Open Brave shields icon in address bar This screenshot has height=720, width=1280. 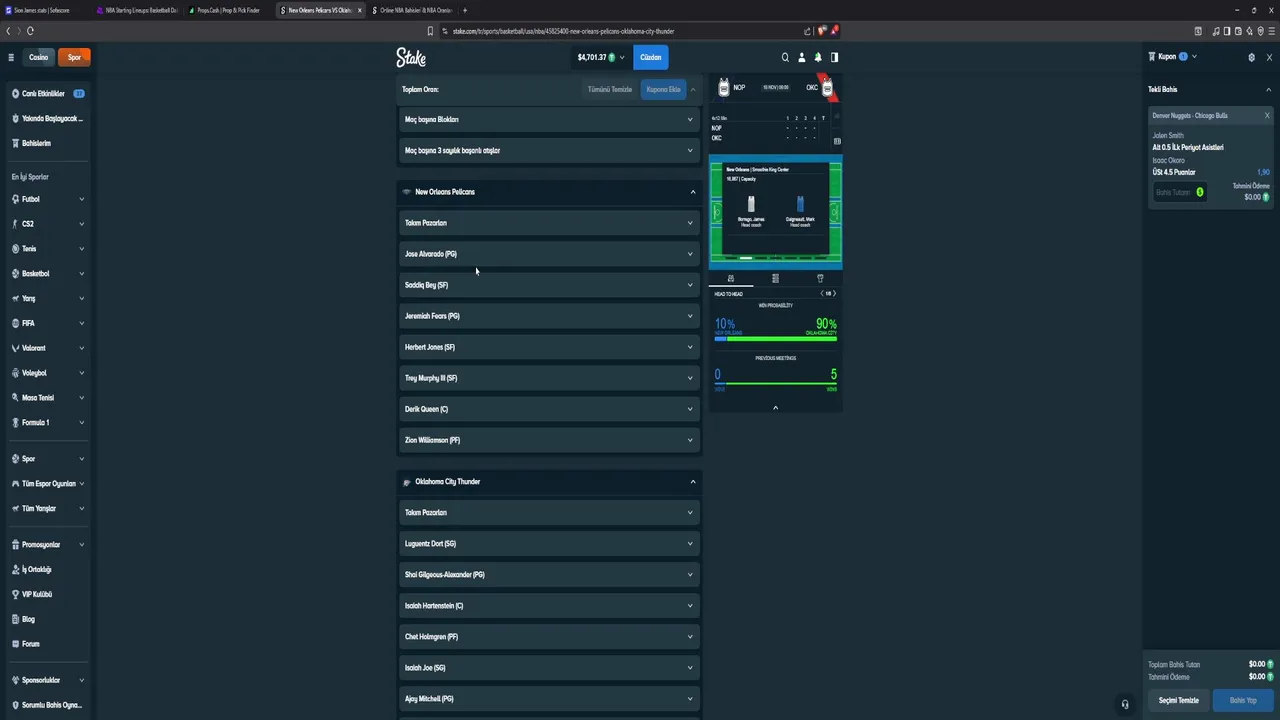822,31
